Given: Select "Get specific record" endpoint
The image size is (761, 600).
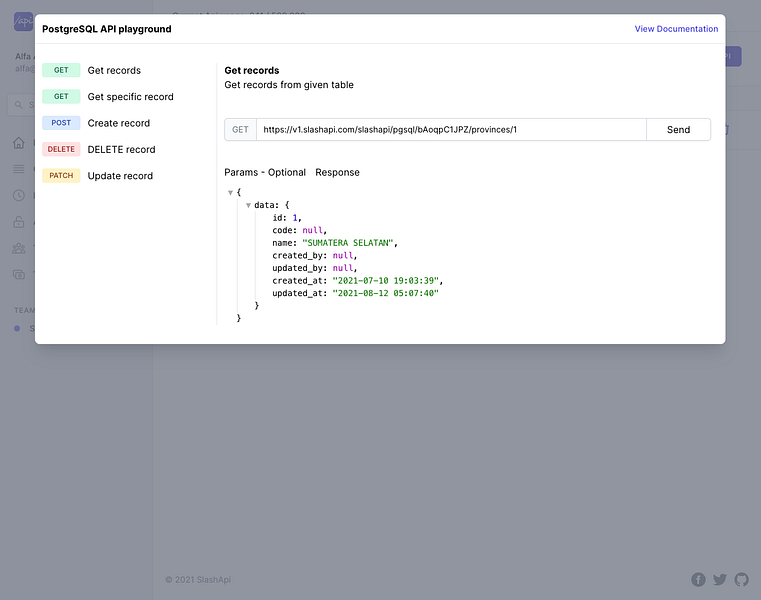Looking at the screenshot, I should 130,97.
